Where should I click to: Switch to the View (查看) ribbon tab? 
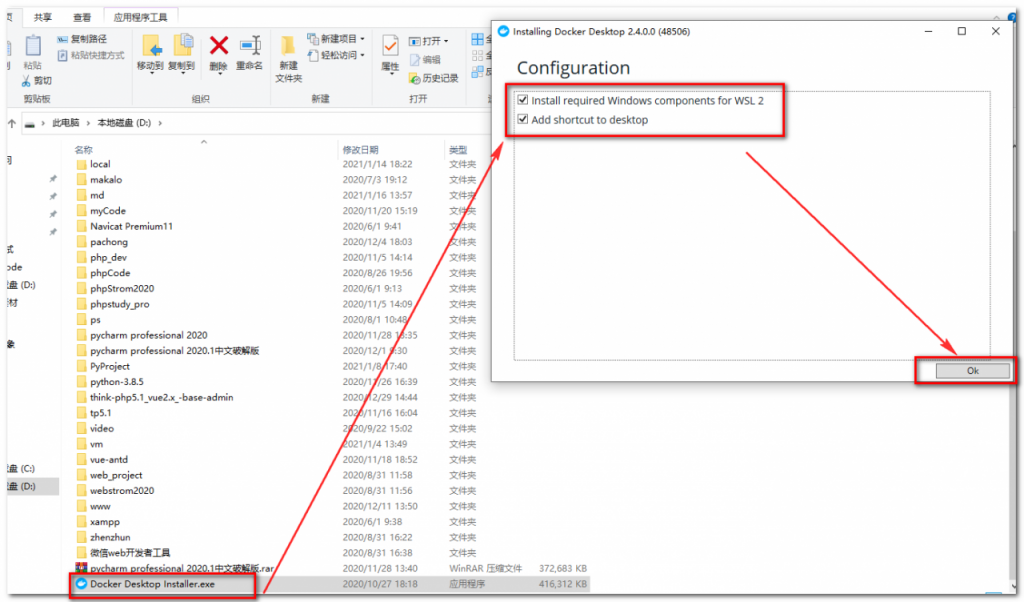pos(81,17)
